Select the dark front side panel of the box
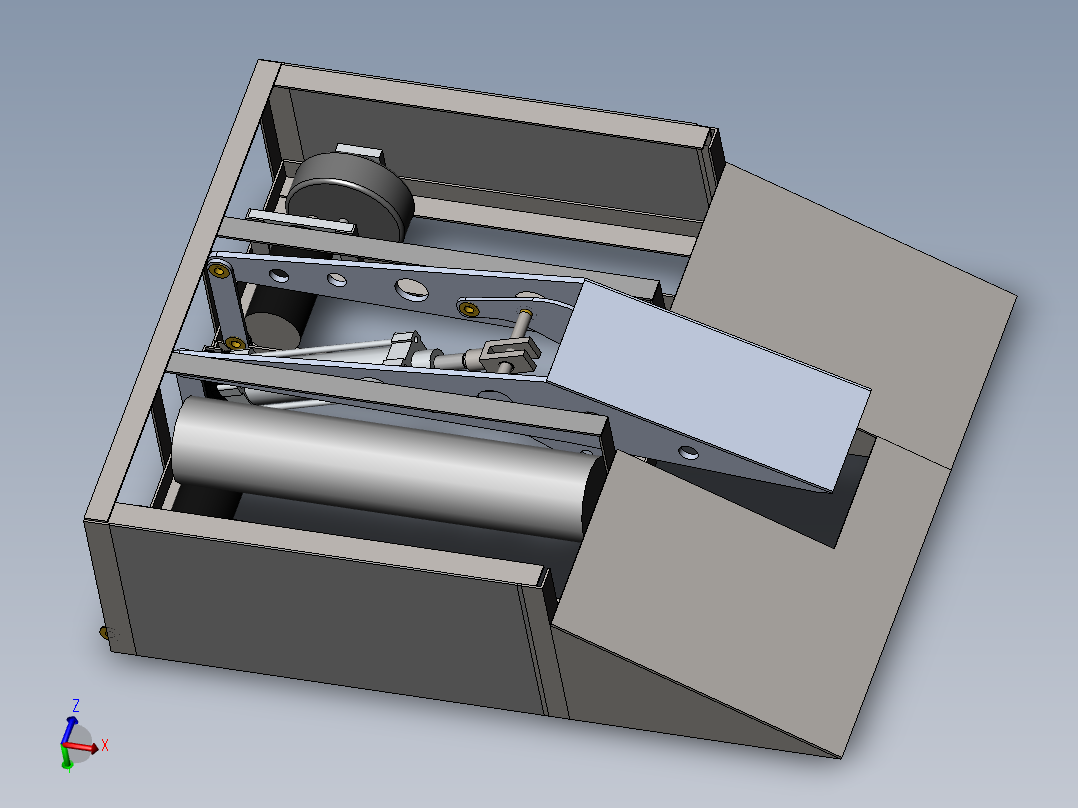Viewport: 1078px width, 808px height. point(330,619)
